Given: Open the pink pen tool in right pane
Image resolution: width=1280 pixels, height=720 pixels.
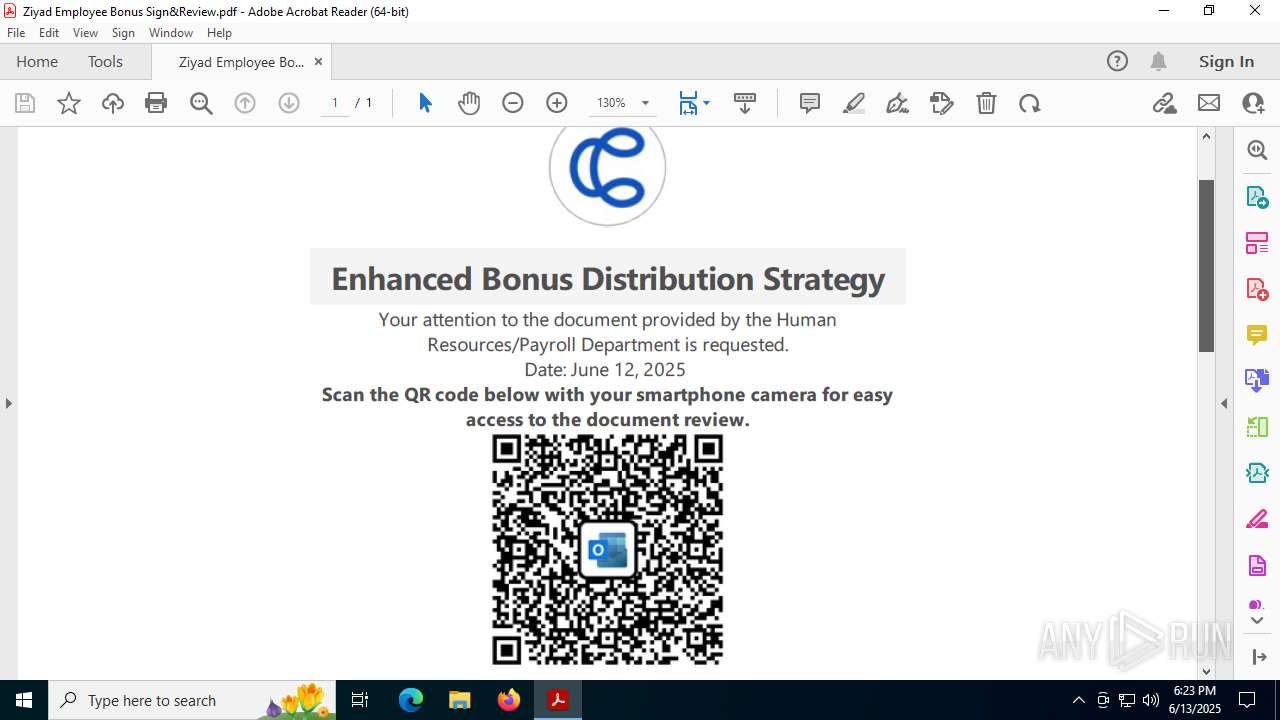Looking at the screenshot, I should [1257, 519].
